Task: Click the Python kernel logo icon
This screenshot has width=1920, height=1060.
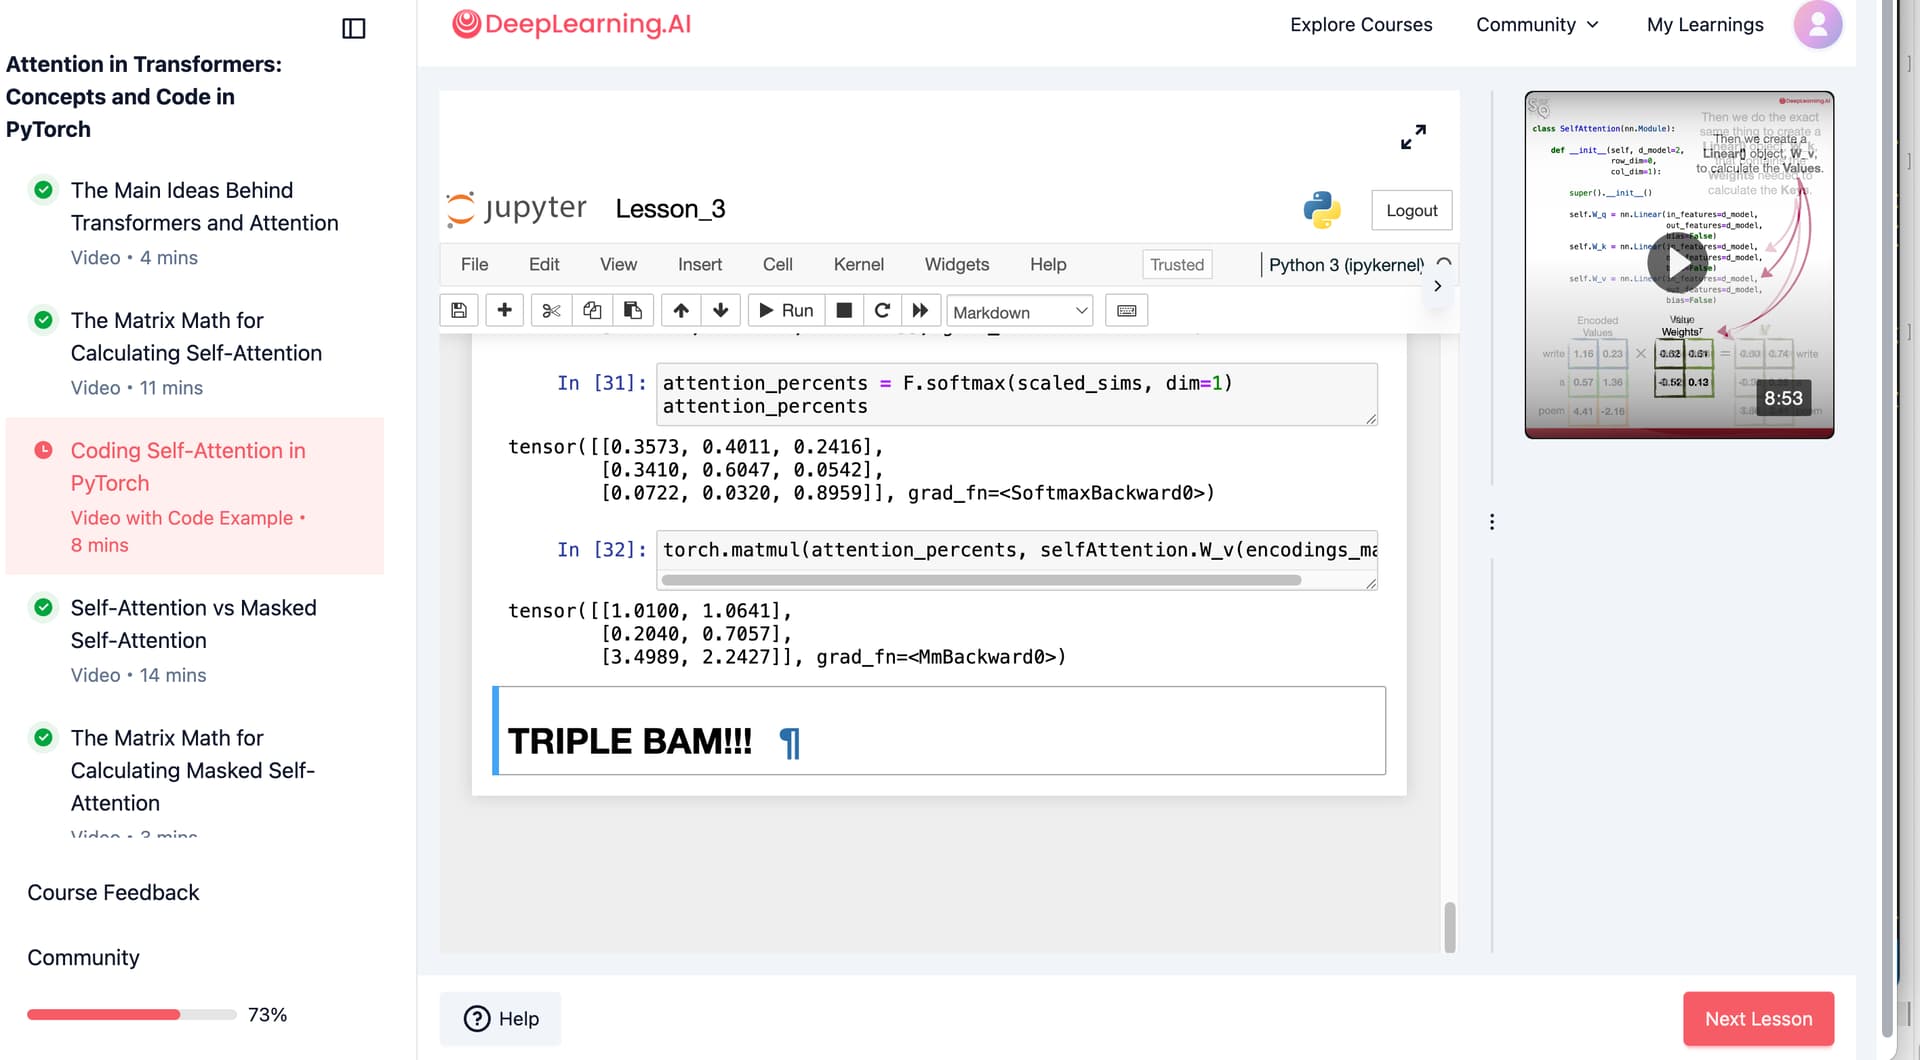Action: tap(1322, 210)
